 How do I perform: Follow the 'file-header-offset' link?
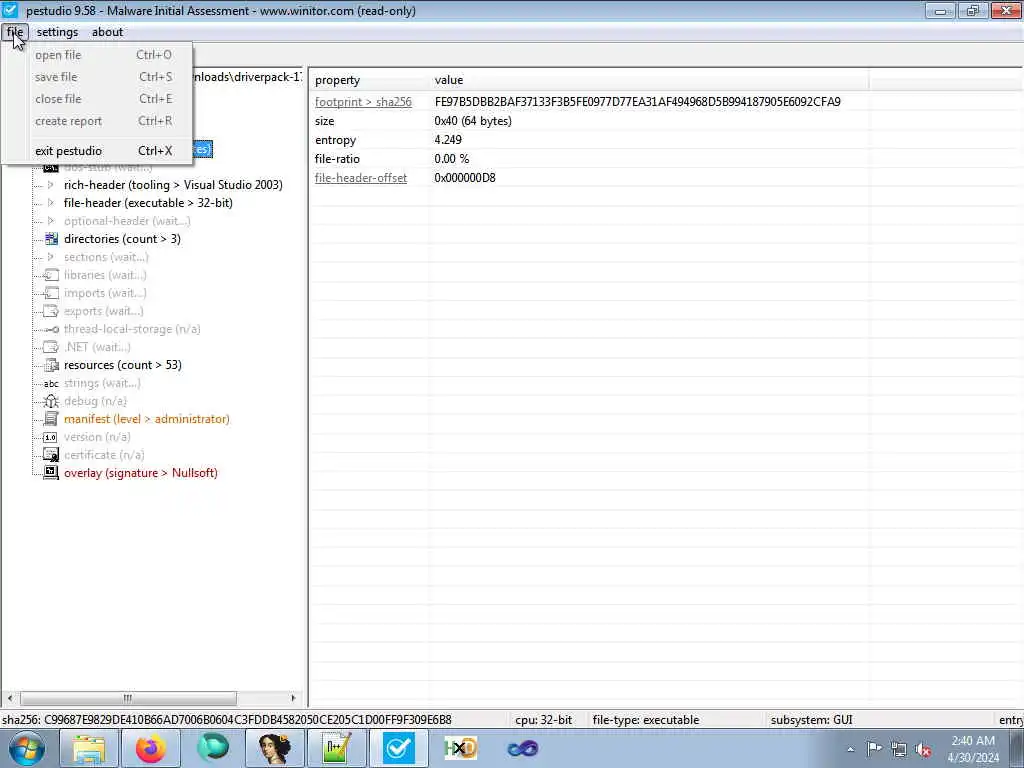coord(360,178)
